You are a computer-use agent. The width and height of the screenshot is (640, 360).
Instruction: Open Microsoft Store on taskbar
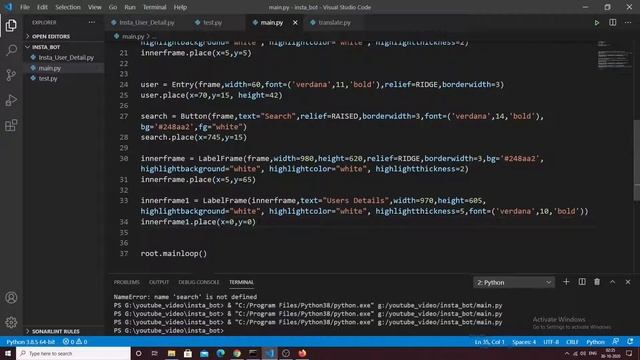(x=188, y=353)
